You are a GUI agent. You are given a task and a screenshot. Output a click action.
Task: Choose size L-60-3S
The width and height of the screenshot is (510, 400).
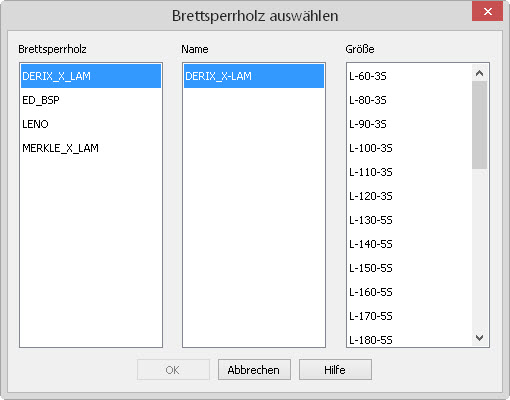pyautogui.click(x=410, y=76)
